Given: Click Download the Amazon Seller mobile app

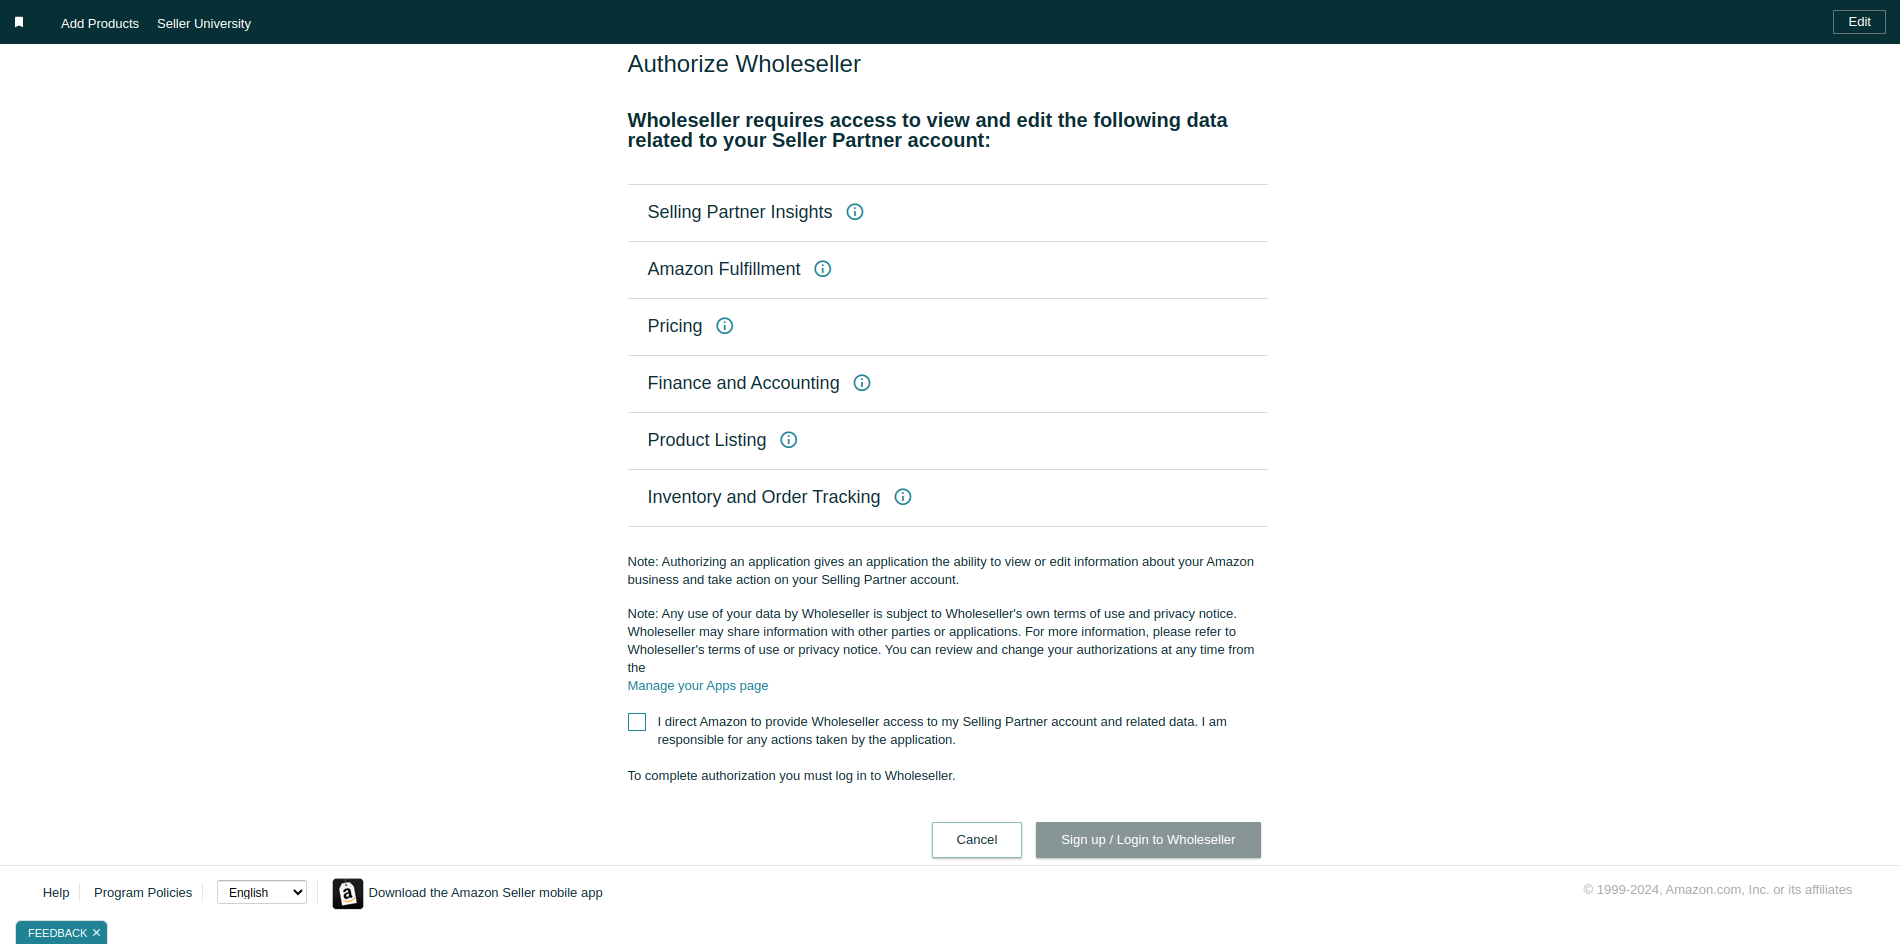Looking at the screenshot, I should point(486,893).
